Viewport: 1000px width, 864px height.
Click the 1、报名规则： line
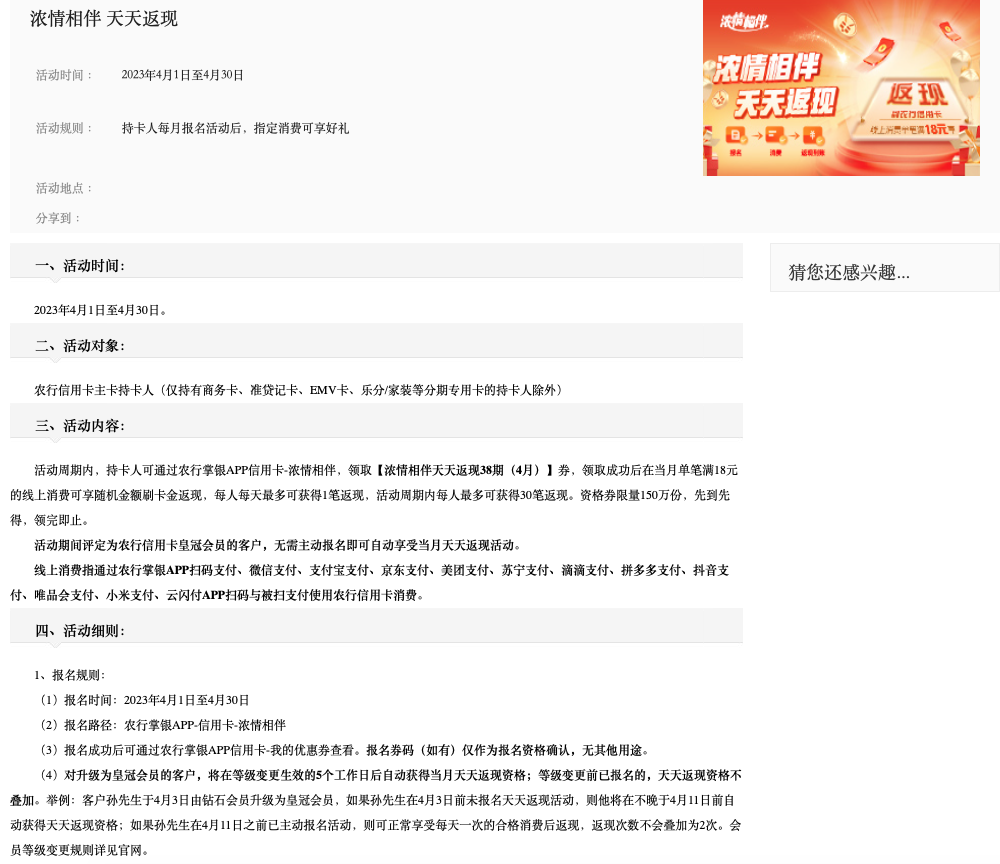[70, 675]
